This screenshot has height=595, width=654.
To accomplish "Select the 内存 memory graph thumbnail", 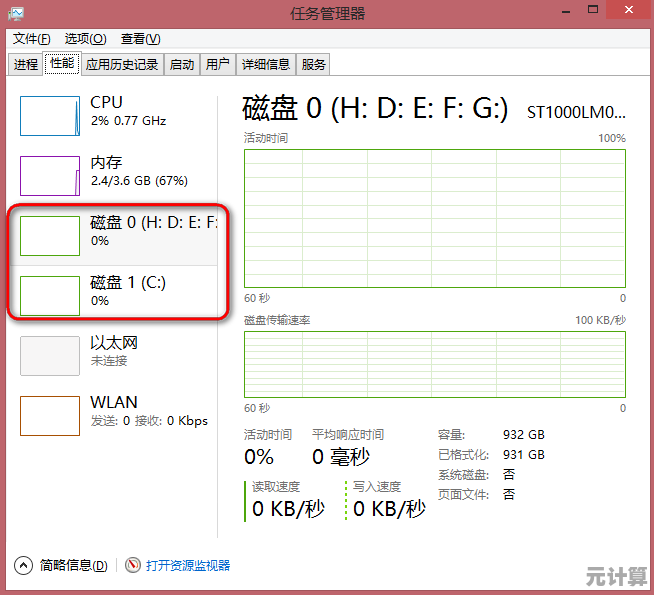I will point(50,176).
